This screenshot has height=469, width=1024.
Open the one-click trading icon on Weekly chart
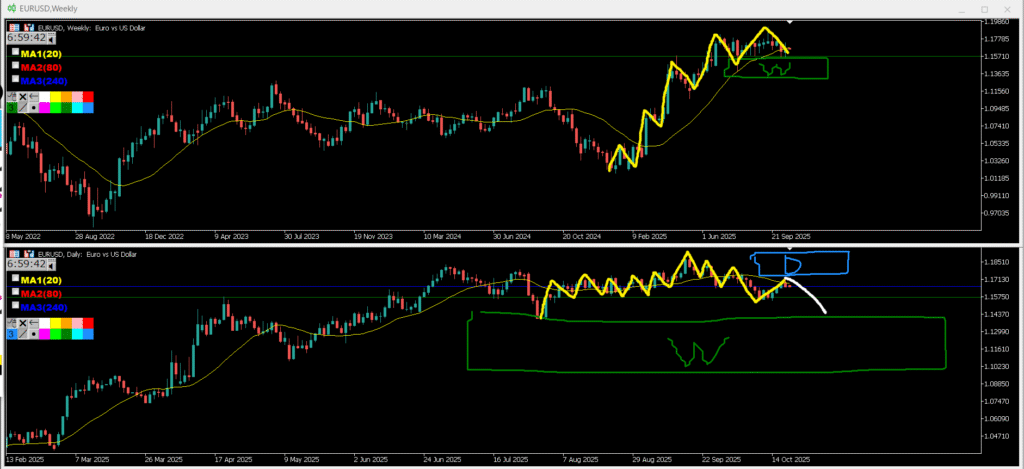pyautogui.click(x=14, y=28)
